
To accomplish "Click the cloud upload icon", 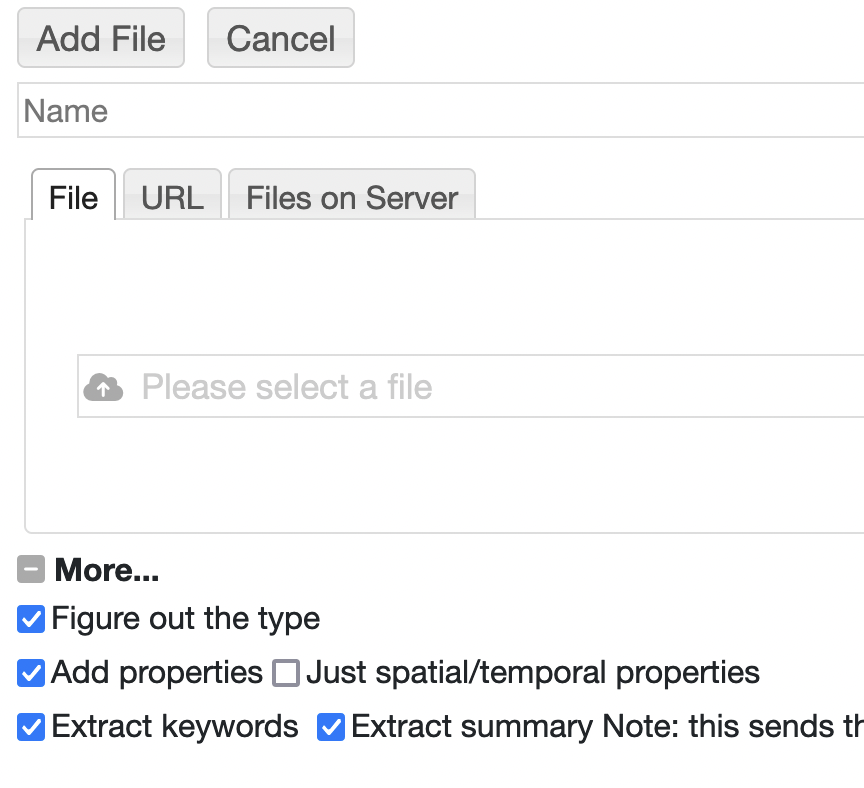I will [x=103, y=387].
